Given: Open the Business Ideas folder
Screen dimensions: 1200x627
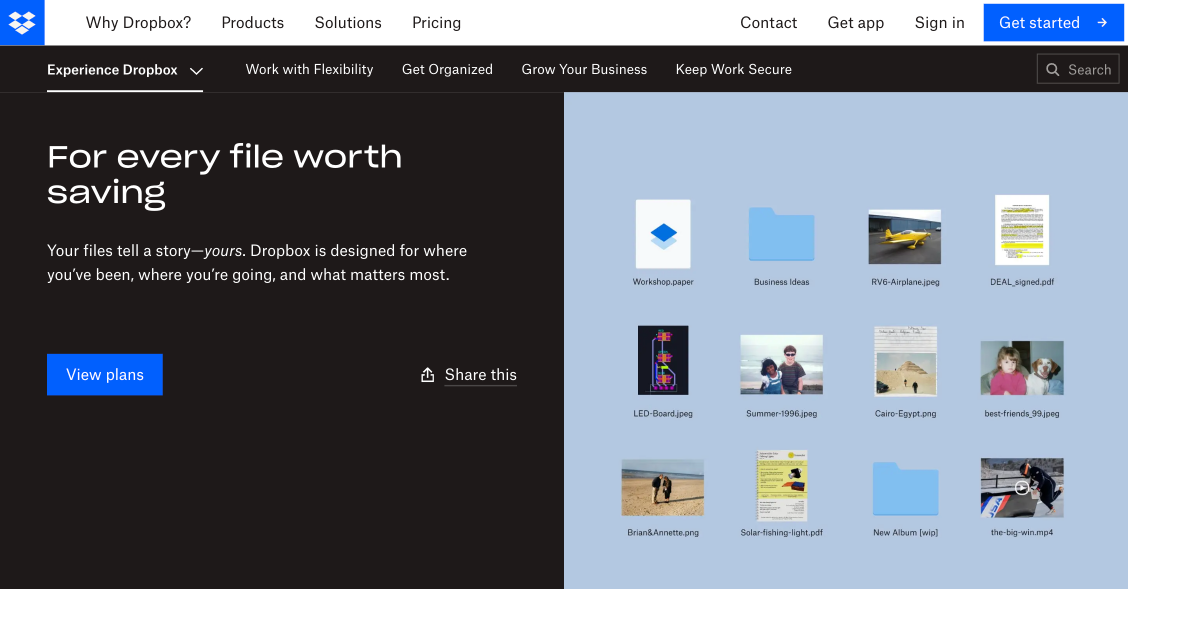Looking at the screenshot, I should (781, 234).
